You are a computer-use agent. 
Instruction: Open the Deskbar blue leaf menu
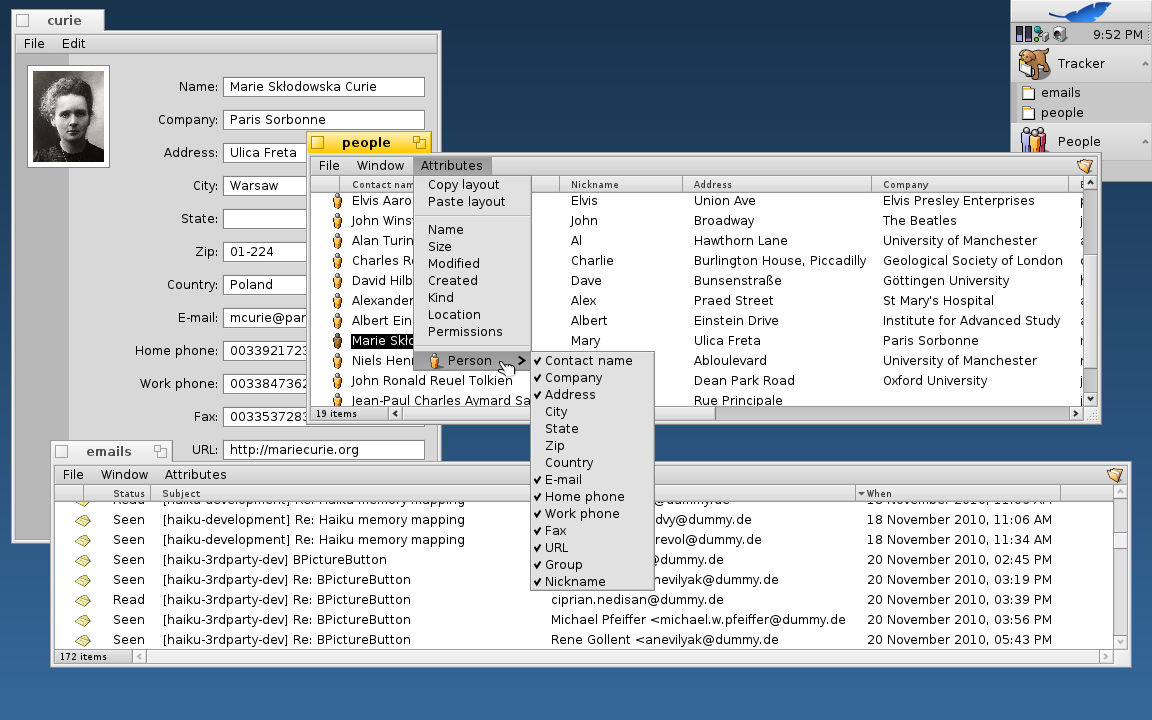(1080, 12)
